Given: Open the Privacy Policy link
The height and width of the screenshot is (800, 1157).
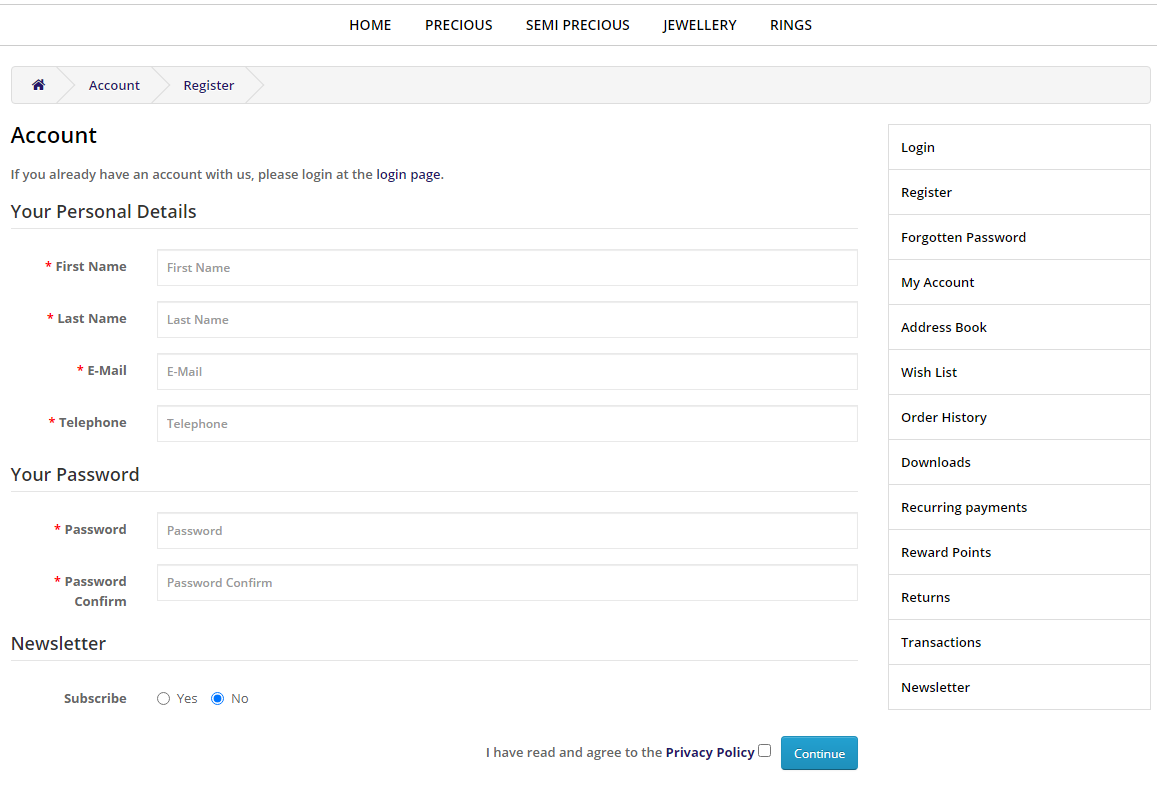Looking at the screenshot, I should [709, 752].
